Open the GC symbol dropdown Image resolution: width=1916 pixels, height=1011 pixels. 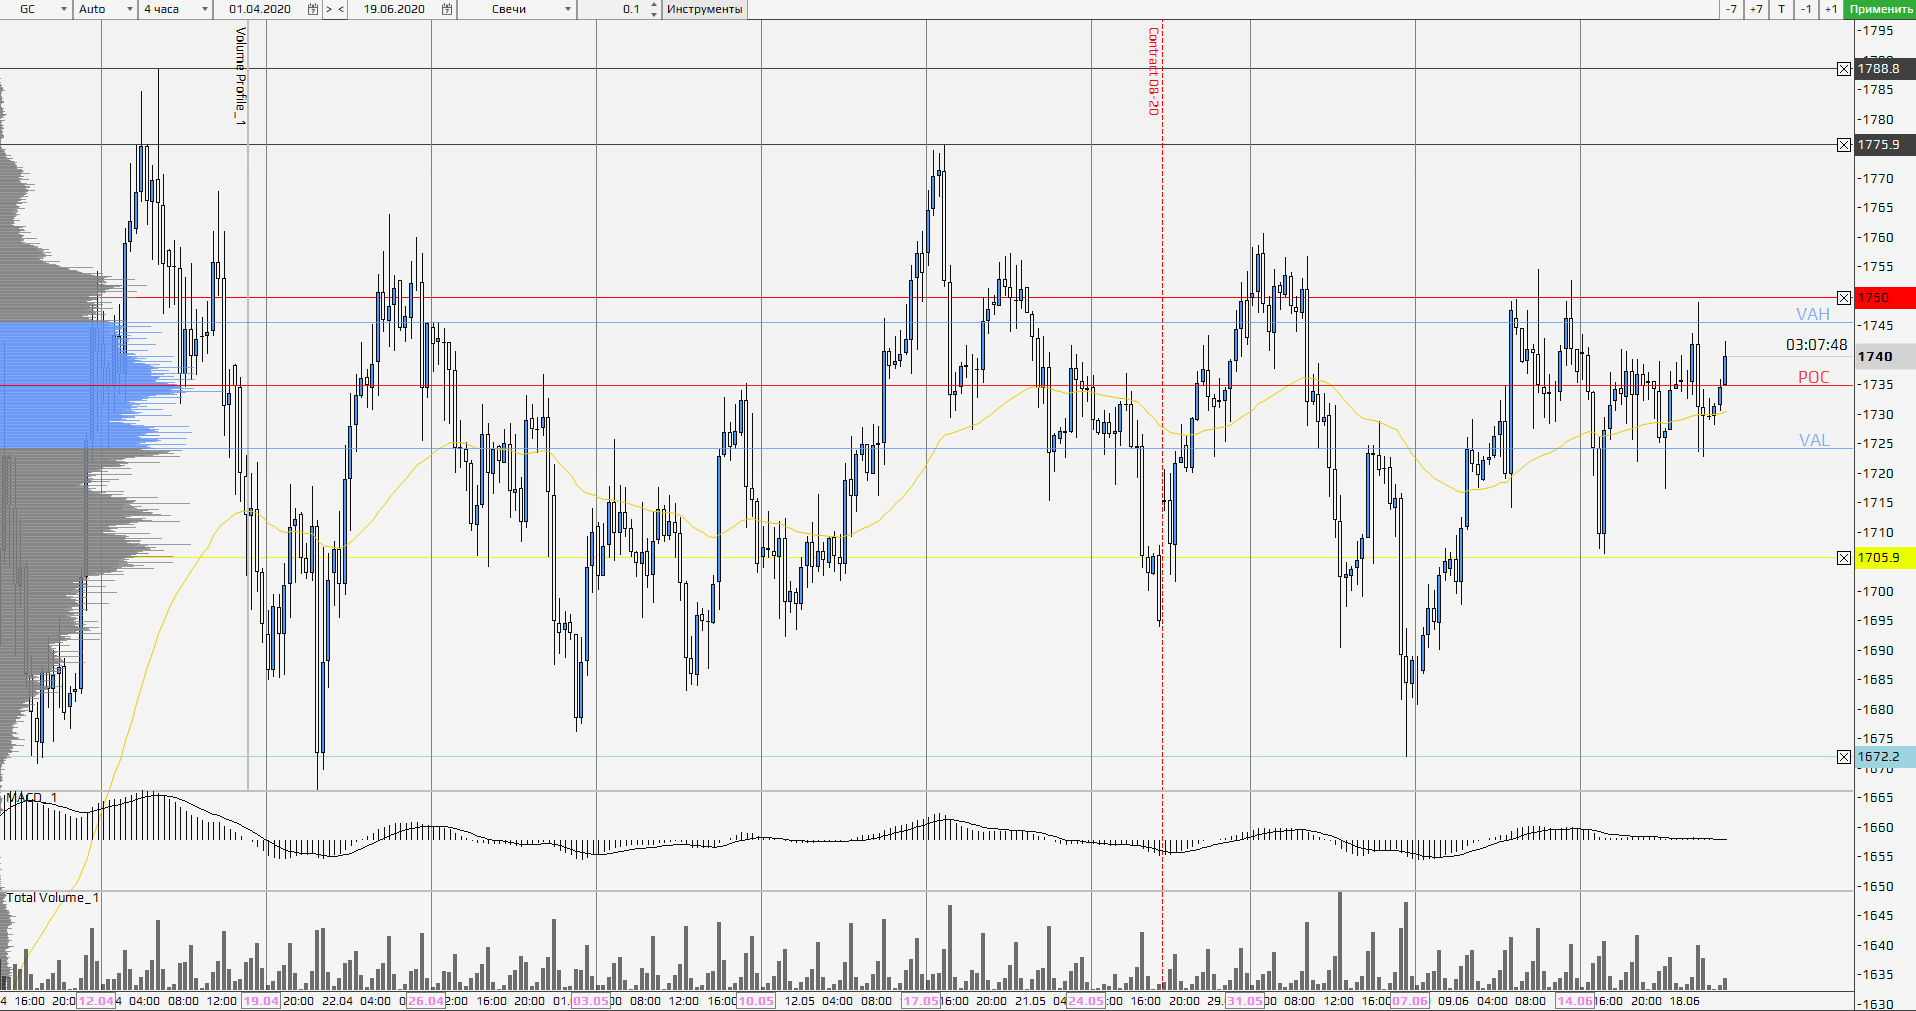[x=64, y=9]
